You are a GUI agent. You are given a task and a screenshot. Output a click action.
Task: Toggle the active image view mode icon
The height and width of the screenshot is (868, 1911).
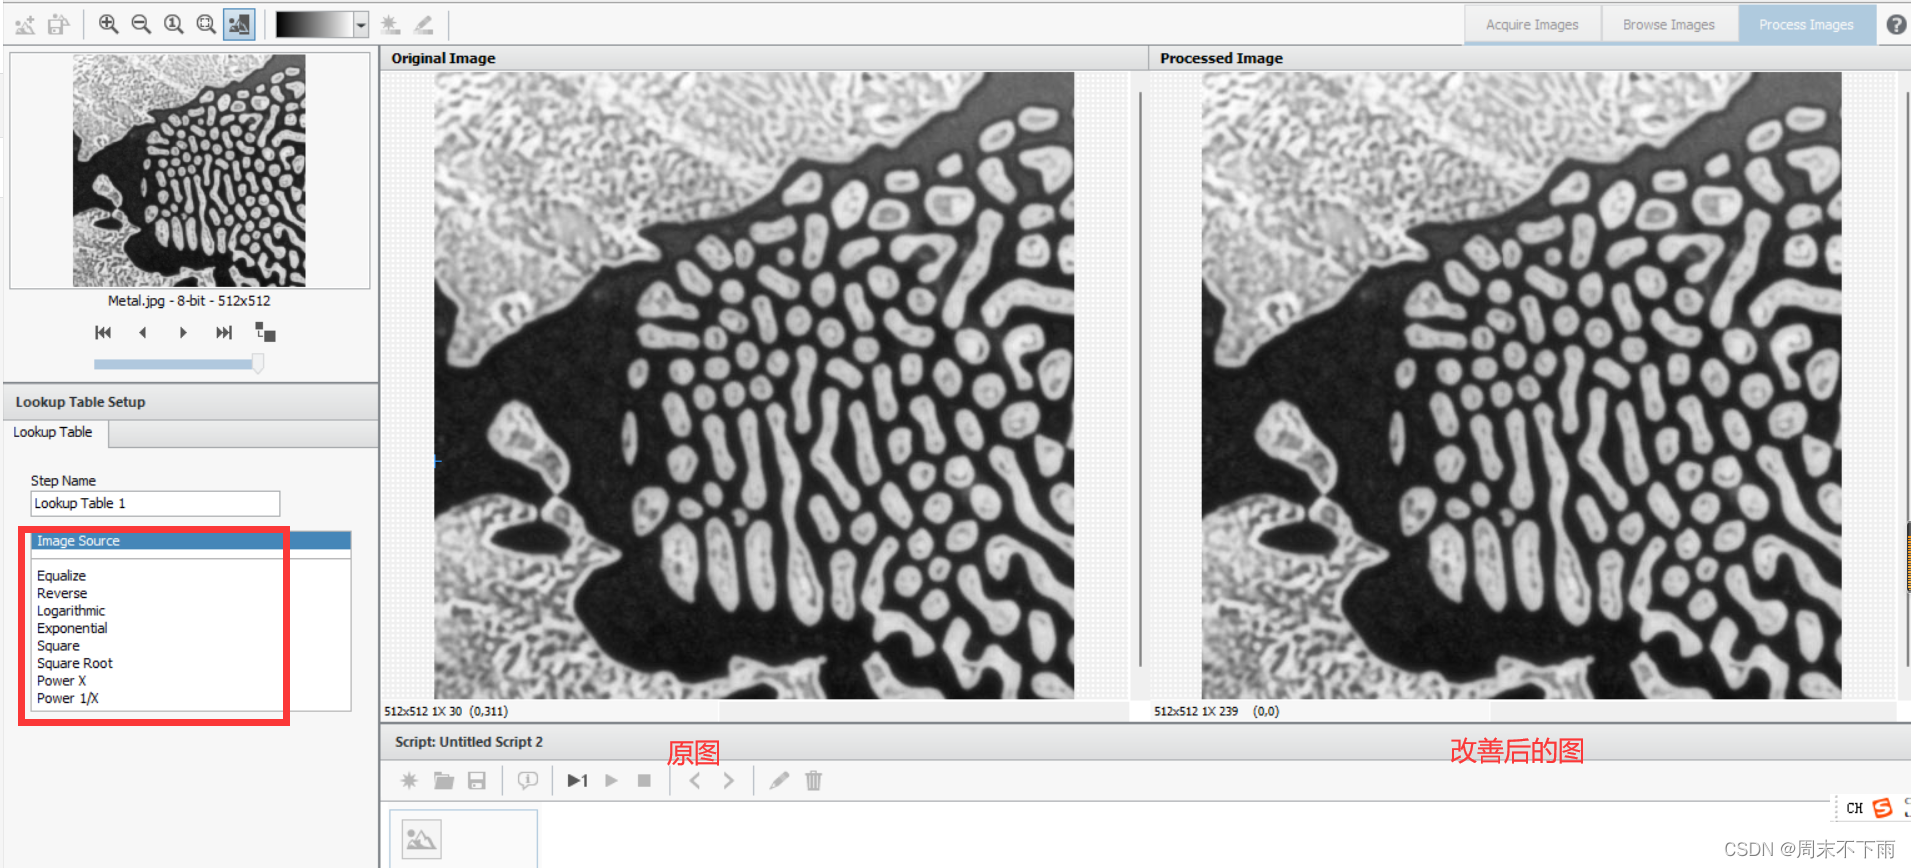click(x=239, y=24)
